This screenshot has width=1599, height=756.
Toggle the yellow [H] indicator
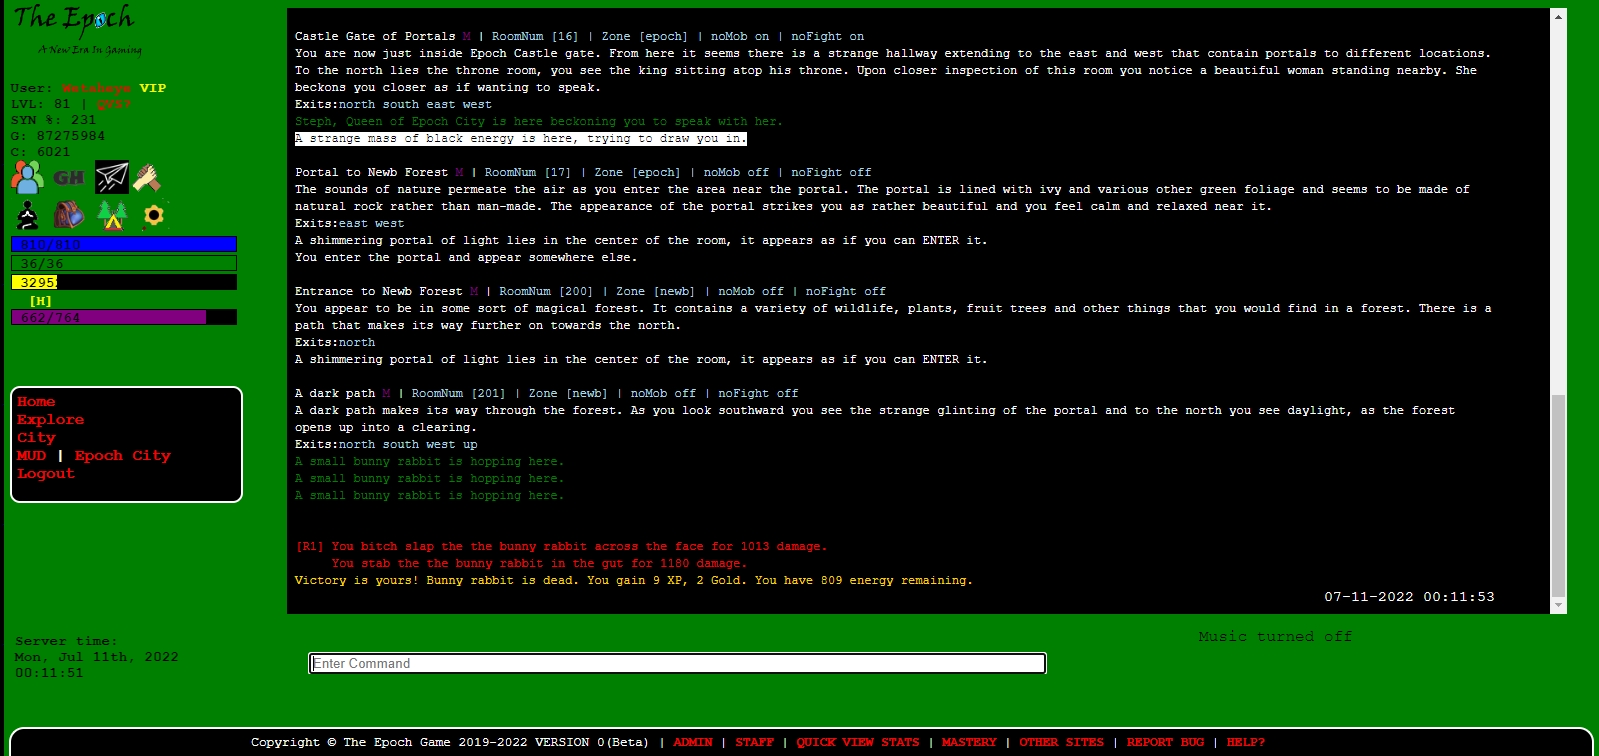pos(40,301)
